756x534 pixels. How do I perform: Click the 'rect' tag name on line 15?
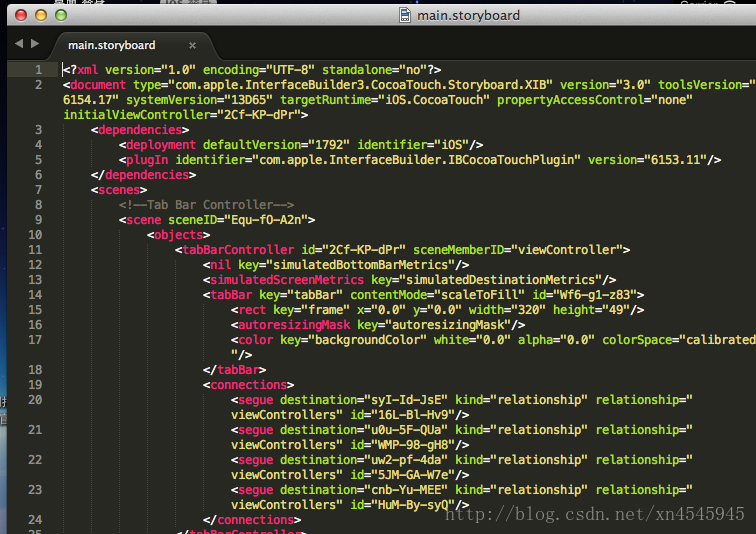252,310
